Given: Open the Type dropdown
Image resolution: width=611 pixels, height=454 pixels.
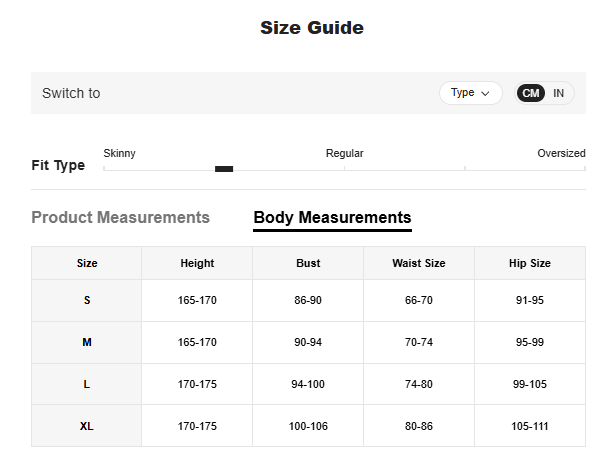Looking at the screenshot, I should pos(470,93).
